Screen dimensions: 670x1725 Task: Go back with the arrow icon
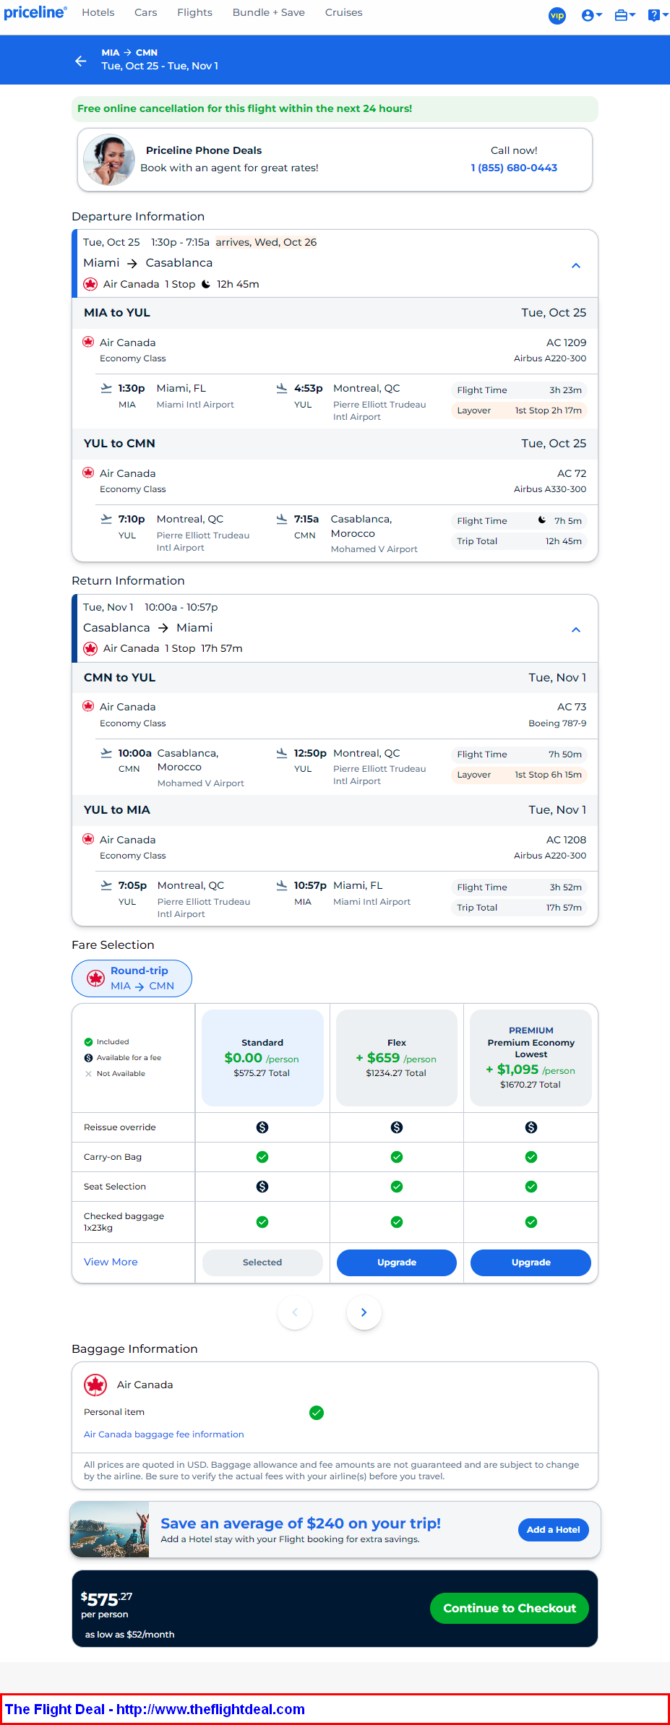click(x=81, y=60)
